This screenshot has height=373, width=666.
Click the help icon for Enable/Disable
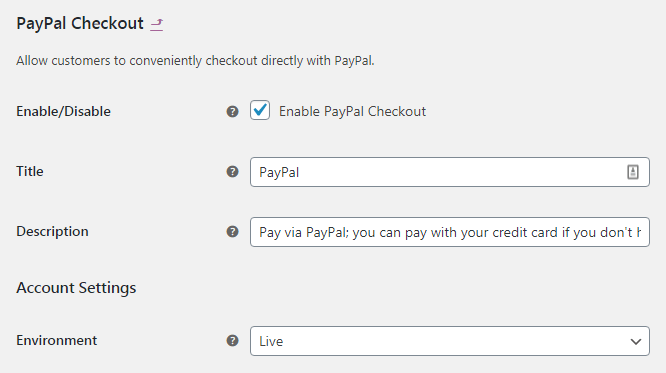[232, 112]
